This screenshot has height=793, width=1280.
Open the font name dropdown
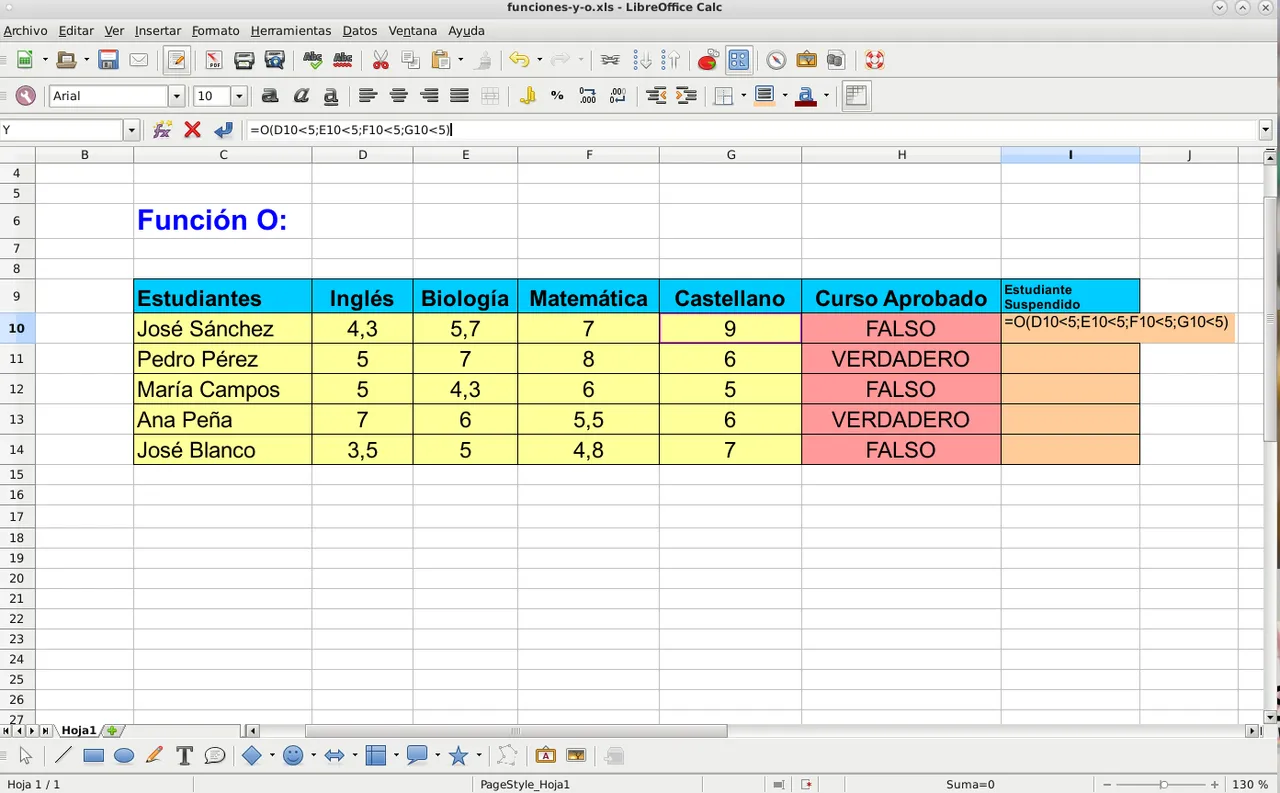[177, 96]
